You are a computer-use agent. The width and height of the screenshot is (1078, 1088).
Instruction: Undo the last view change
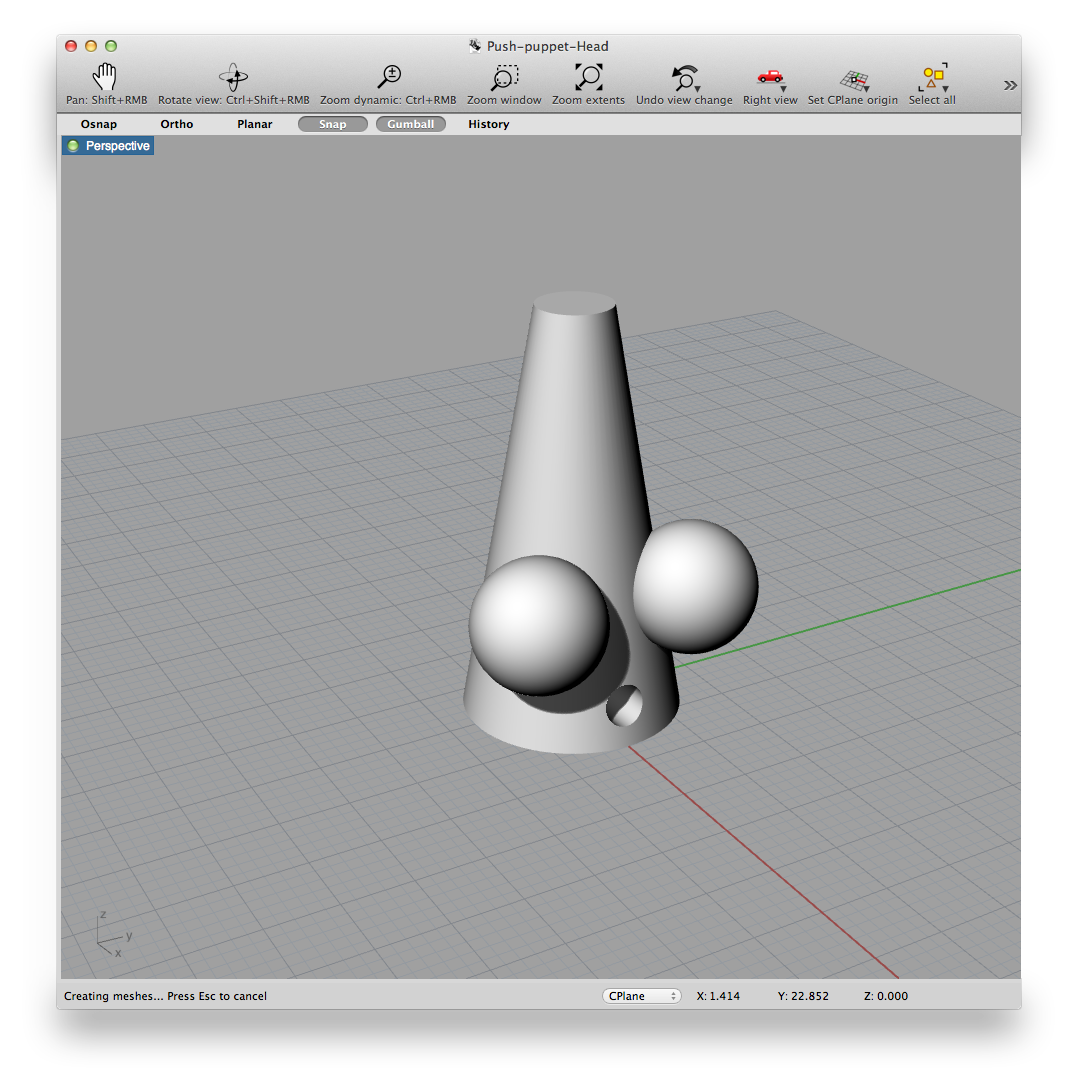683,80
